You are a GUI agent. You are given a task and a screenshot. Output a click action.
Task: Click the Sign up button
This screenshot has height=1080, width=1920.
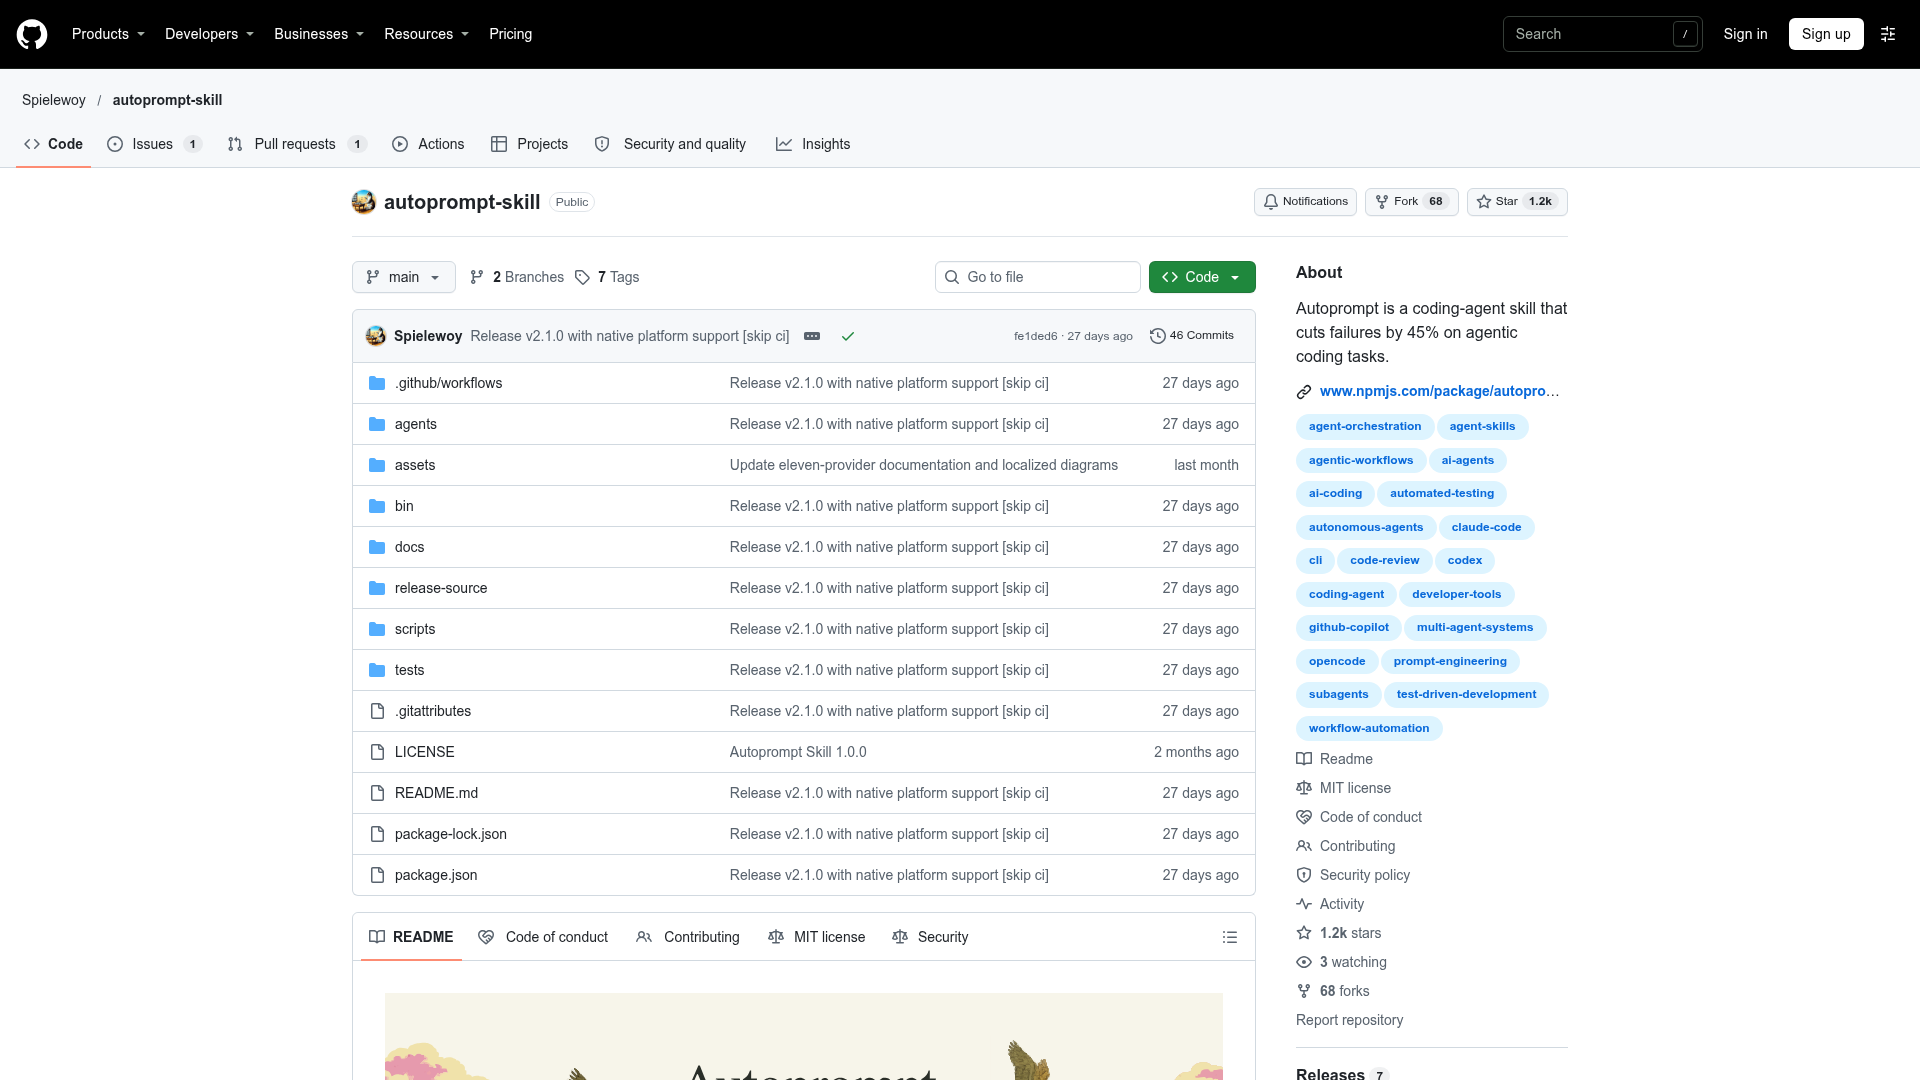click(x=1826, y=34)
